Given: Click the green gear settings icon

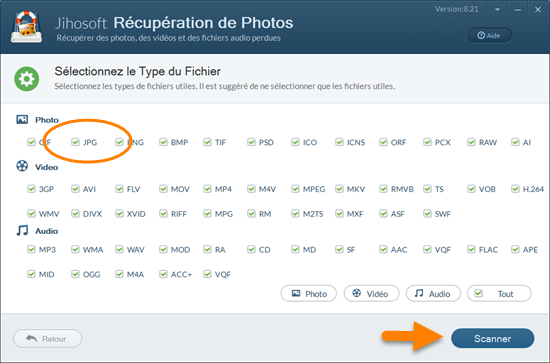Looking at the screenshot, I should (x=27, y=79).
